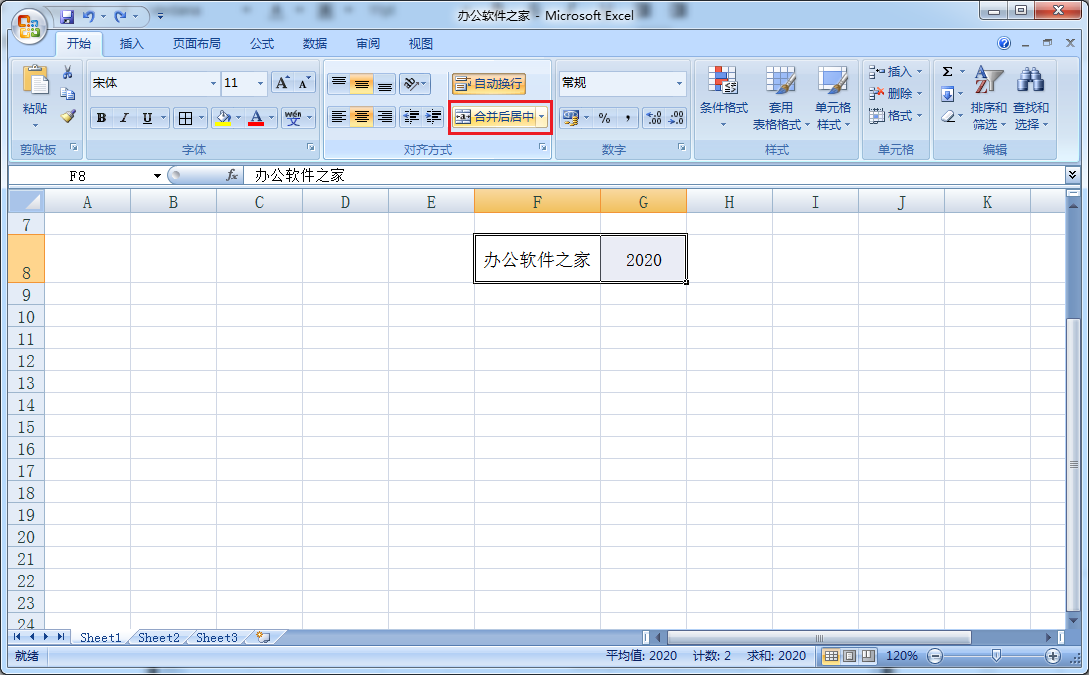Expand 合并后居中 dropdown arrow
Viewport: 1089px width, 675px height.
[x=542, y=117]
